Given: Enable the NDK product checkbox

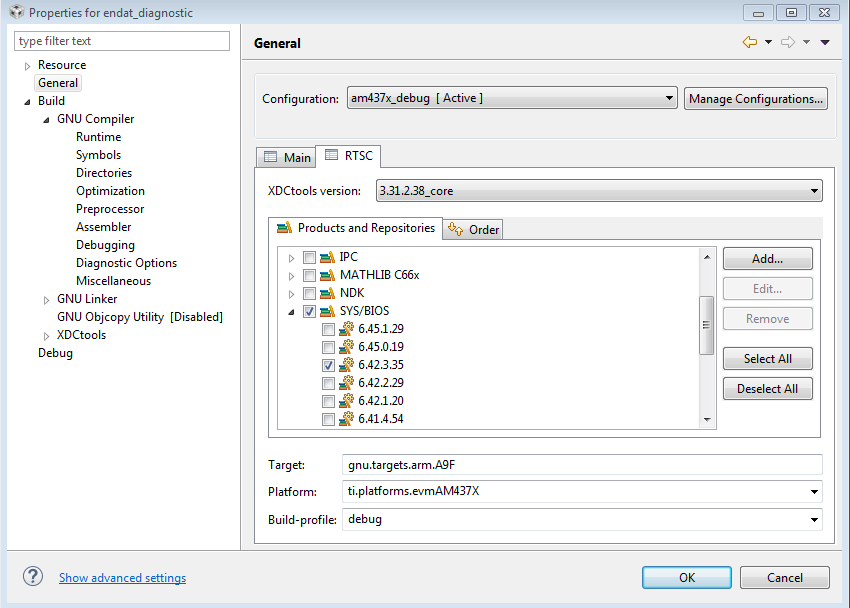Looking at the screenshot, I should pyautogui.click(x=310, y=293).
